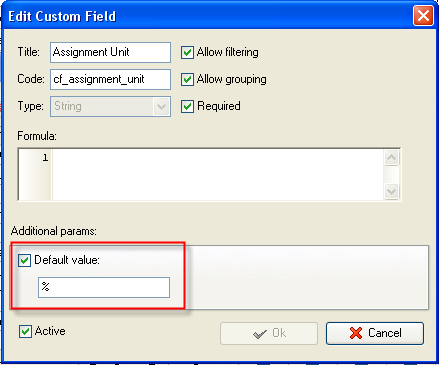The height and width of the screenshot is (365, 439).
Task: Click the red X icon on Cancel
Action: click(356, 333)
